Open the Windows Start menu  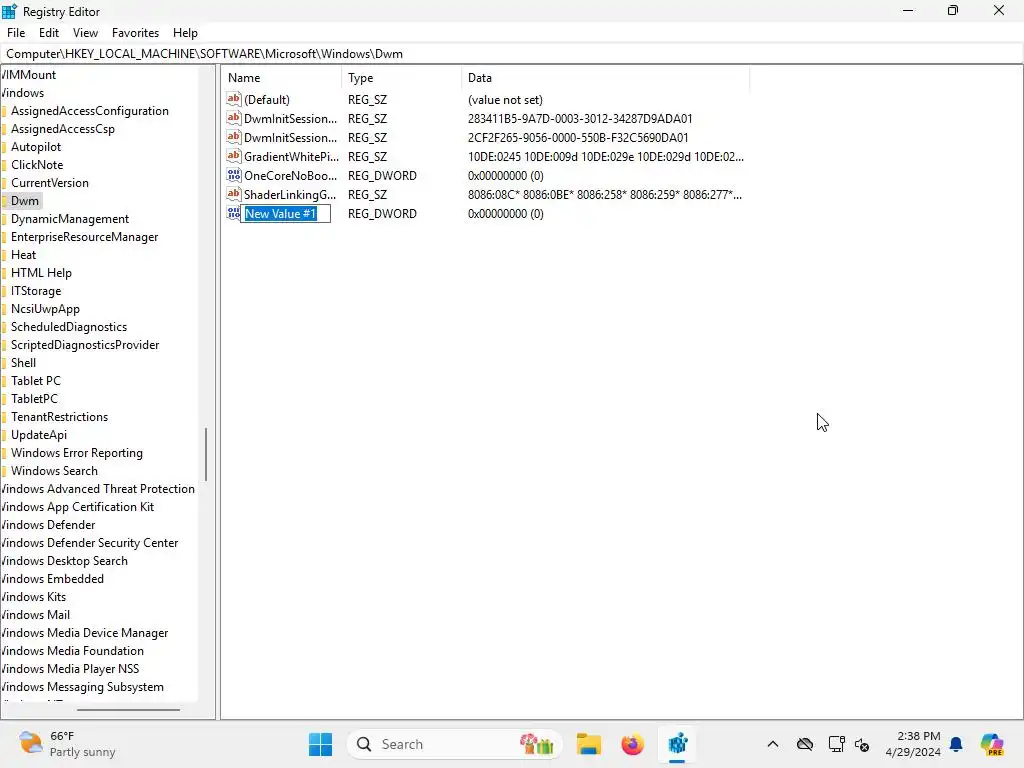pyautogui.click(x=321, y=744)
